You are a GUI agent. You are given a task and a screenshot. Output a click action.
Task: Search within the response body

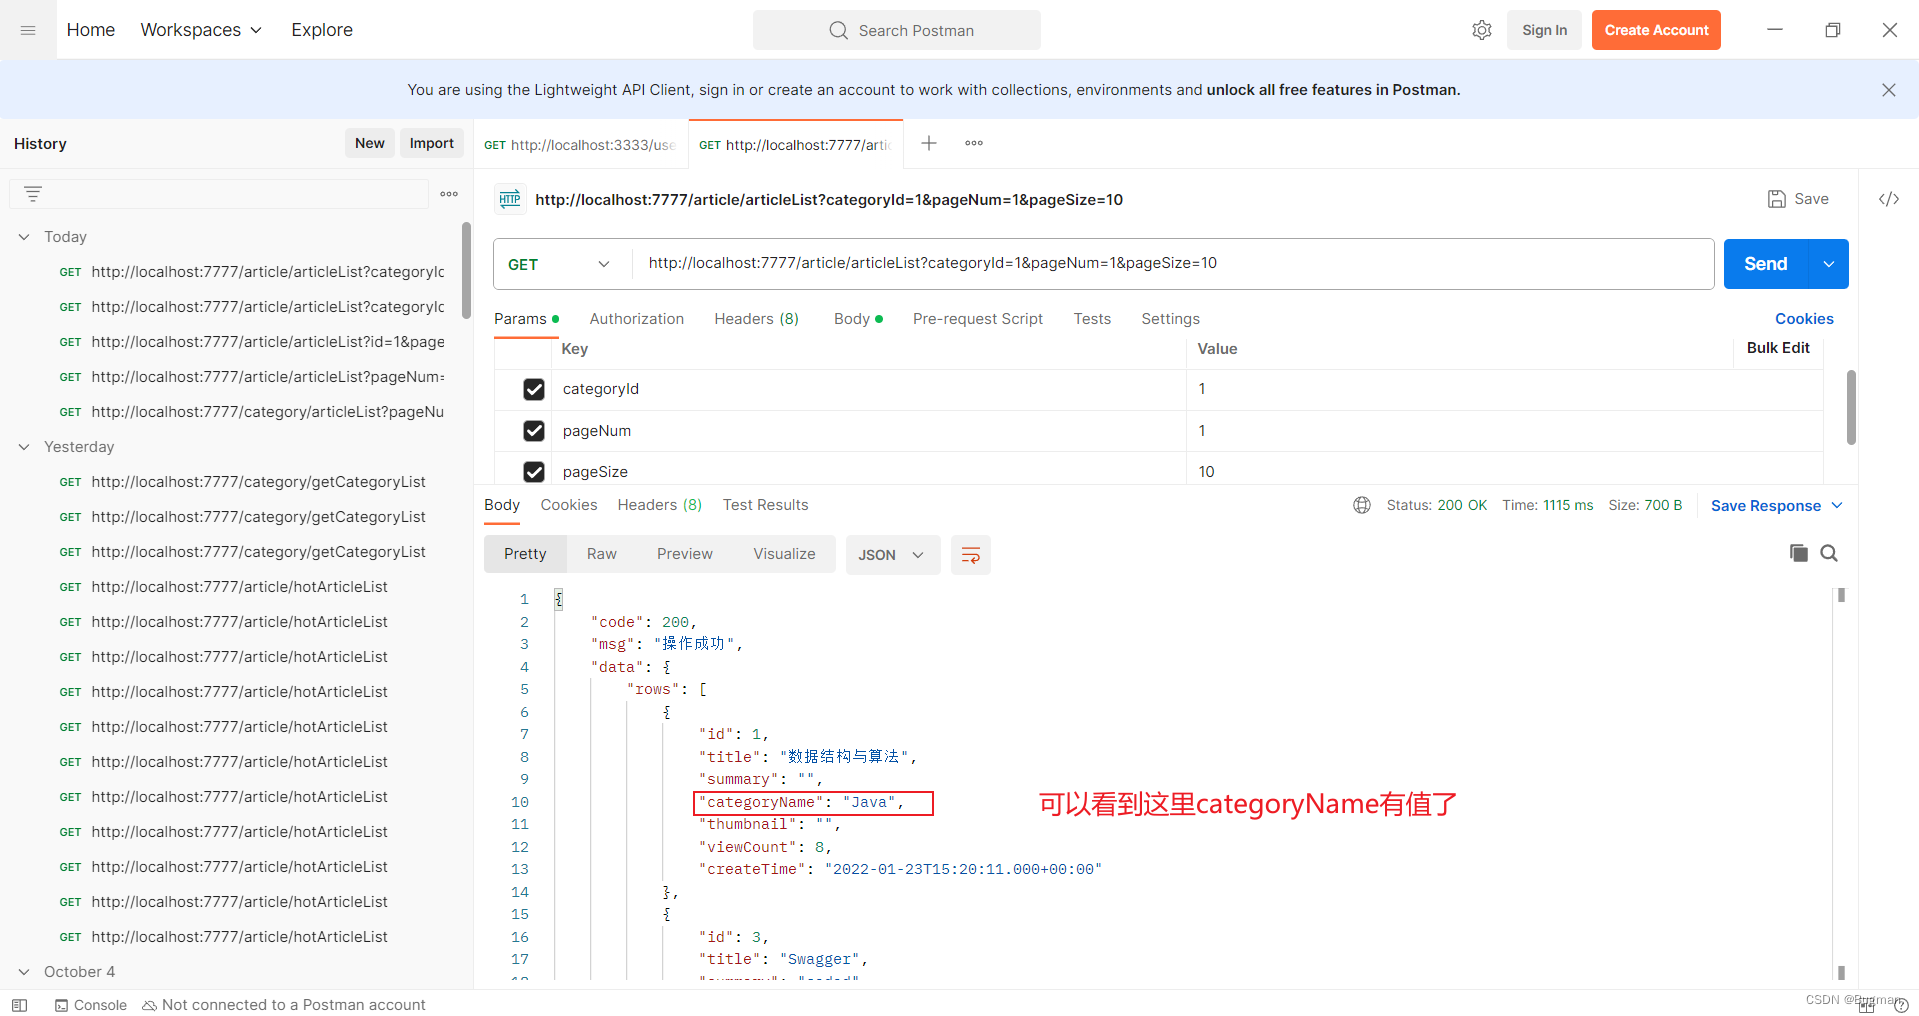[x=1829, y=553]
